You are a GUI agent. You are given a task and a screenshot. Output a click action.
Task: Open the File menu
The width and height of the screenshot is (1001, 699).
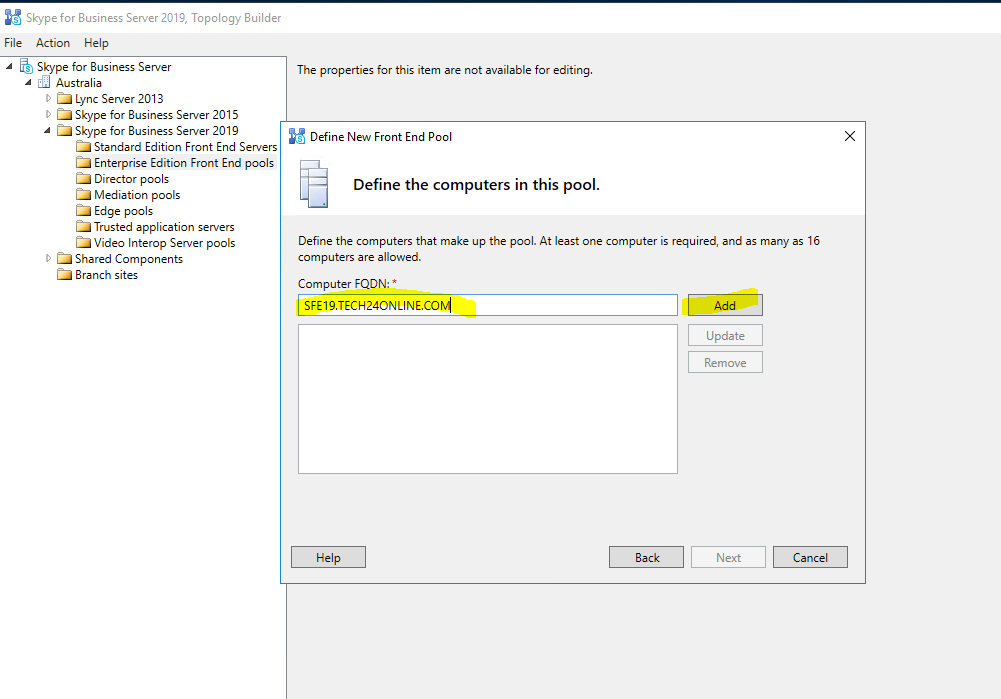coord(13,43)
